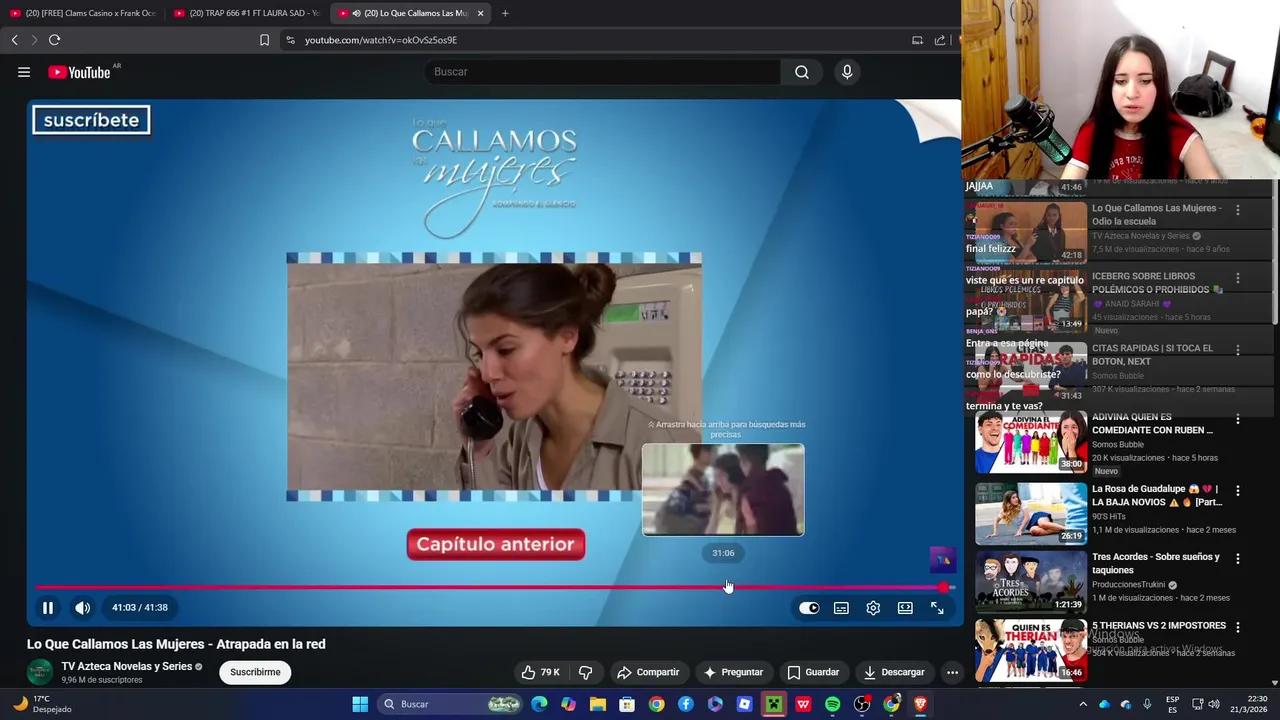The height and width of the screenshot is (720, 1280).
Task: Go back with the browser back arrow
Action: coord(14,40)
